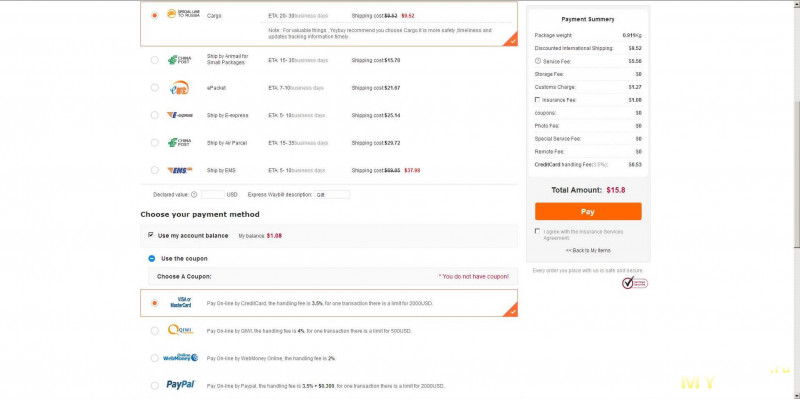Click the EMS discounted price $37.98
Viewport: 800px width, 399px height.
(x=412, y=170)
